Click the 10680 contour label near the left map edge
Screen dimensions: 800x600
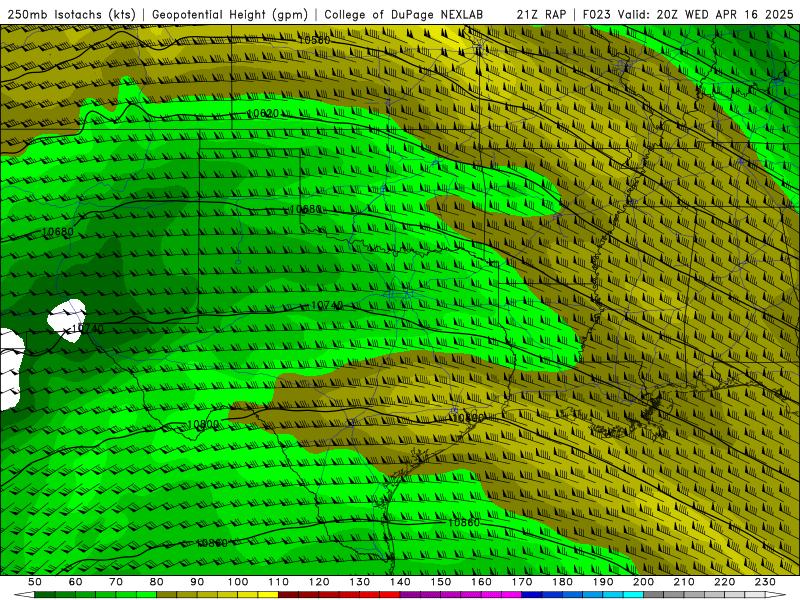pos(58,232)
